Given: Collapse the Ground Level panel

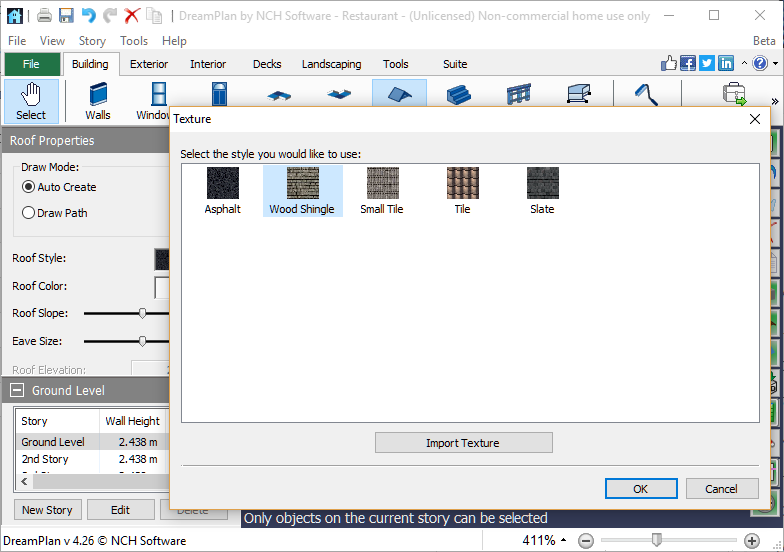Looking at the screenshot, I should tap(17, 391).
